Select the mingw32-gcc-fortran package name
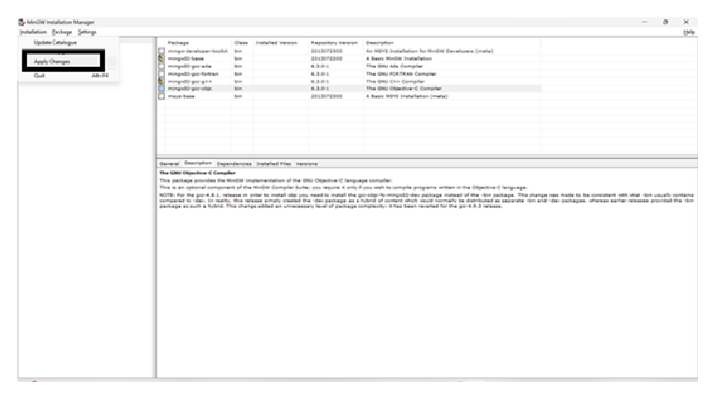This screenshot has width=720, height=400. tap(193, 74)
